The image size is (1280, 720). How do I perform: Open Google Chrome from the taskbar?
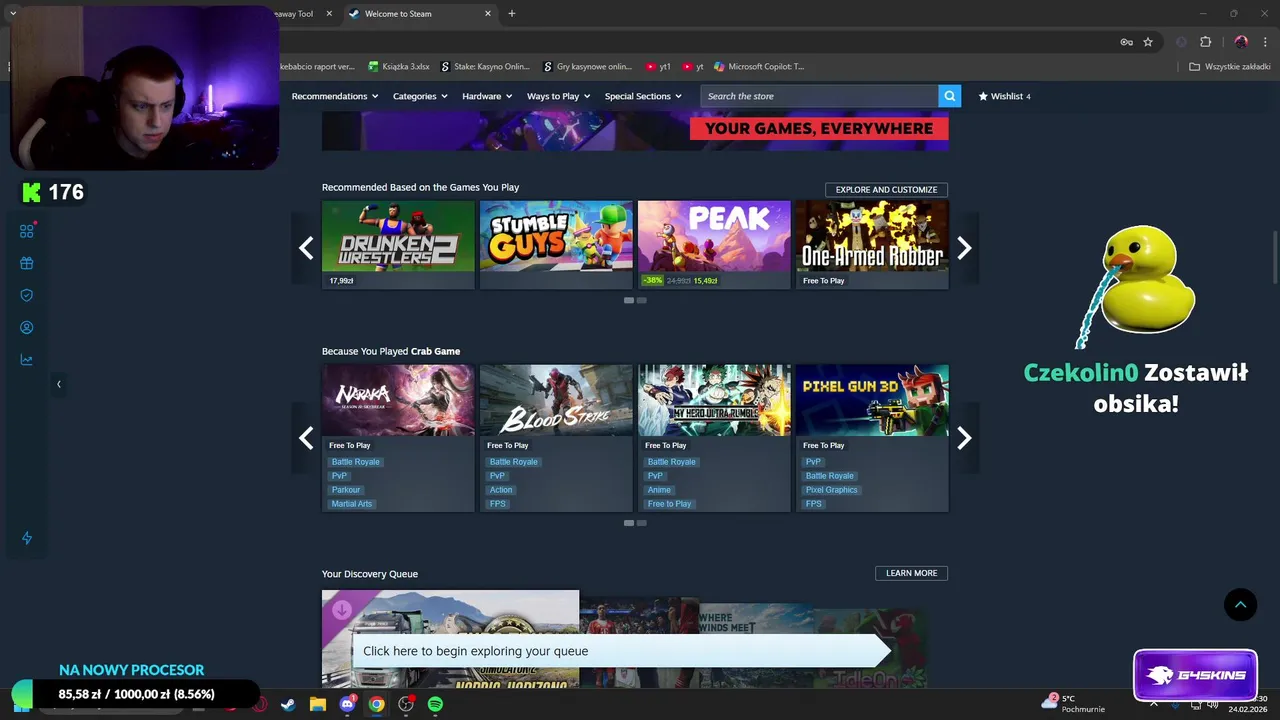376,704
